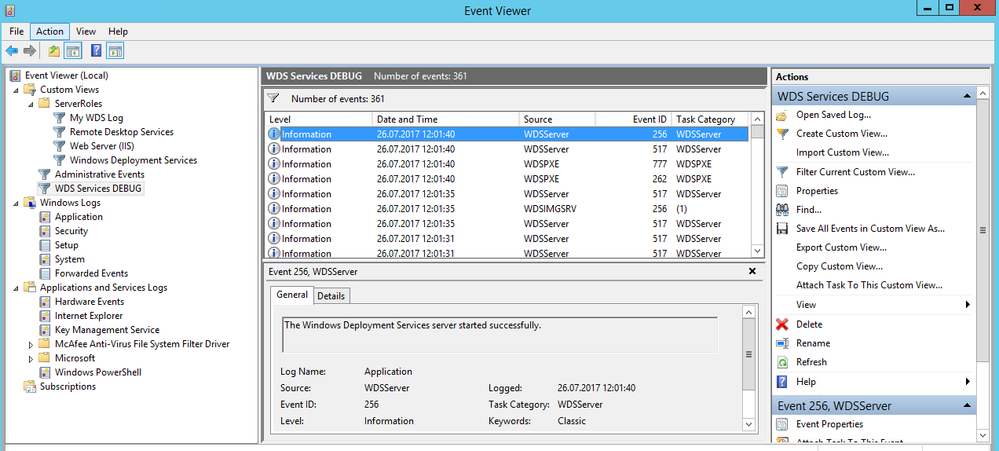This screenshot has width=999, height=451.
Task: Collapse the WDS Services DEBUG actions section
Action: (x=967, y=97)
